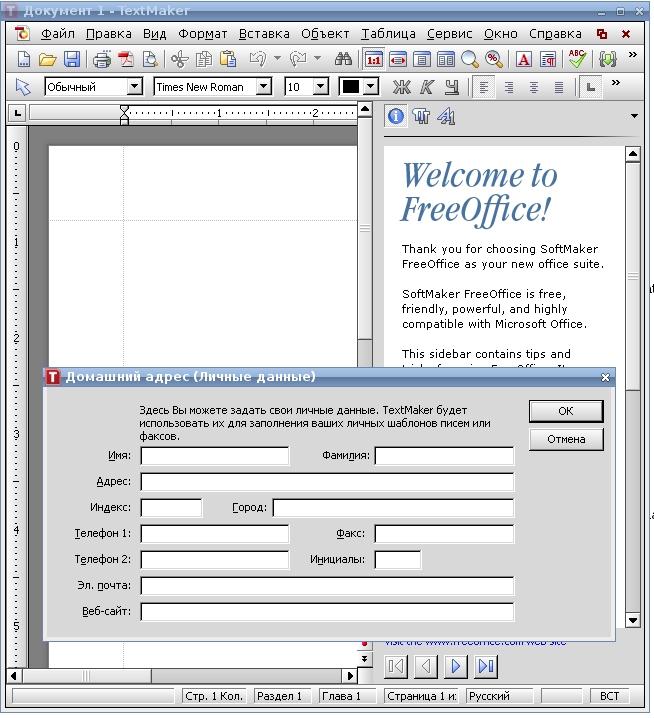
Task: Expand standard toolbar overflow chevron
Action: (632, 55)
